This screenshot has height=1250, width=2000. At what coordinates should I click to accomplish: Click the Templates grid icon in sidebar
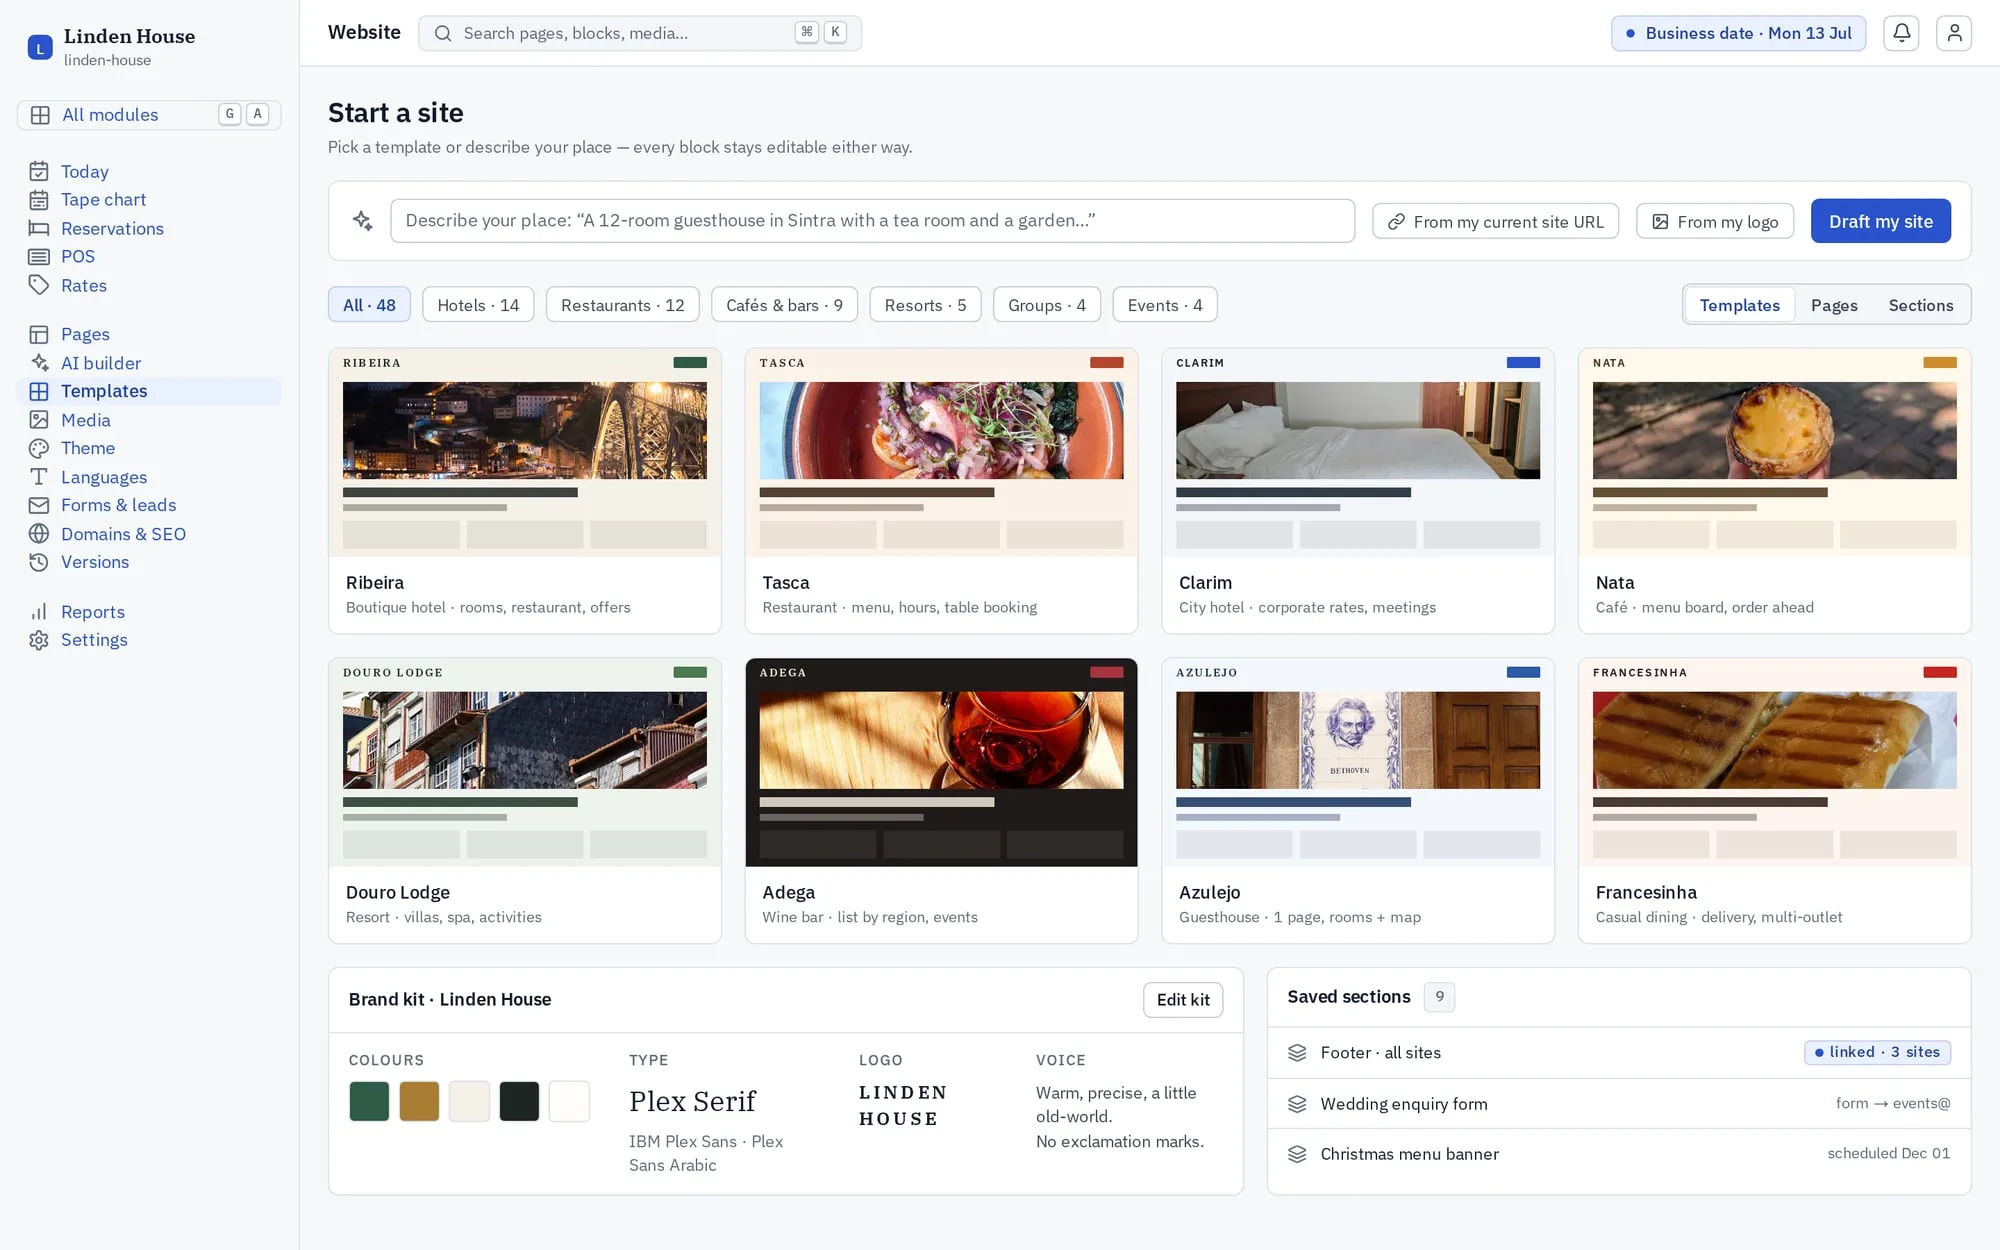[x=39, y=391]
